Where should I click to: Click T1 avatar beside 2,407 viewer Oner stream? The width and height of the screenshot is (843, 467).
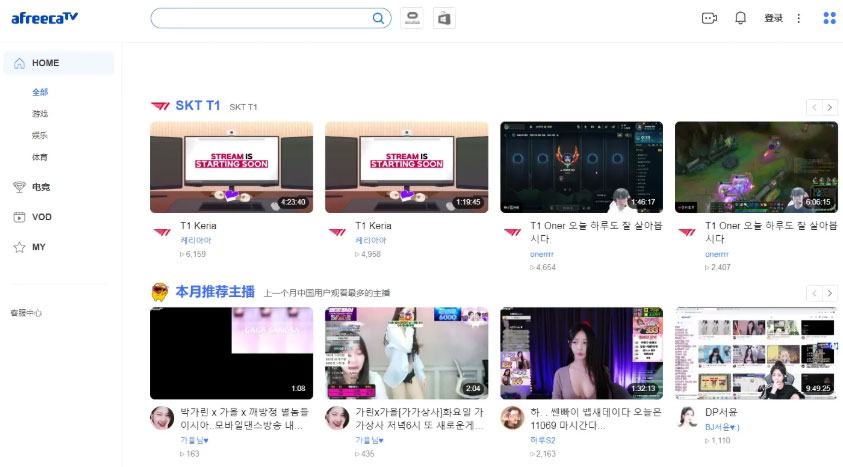coord(687,232)
